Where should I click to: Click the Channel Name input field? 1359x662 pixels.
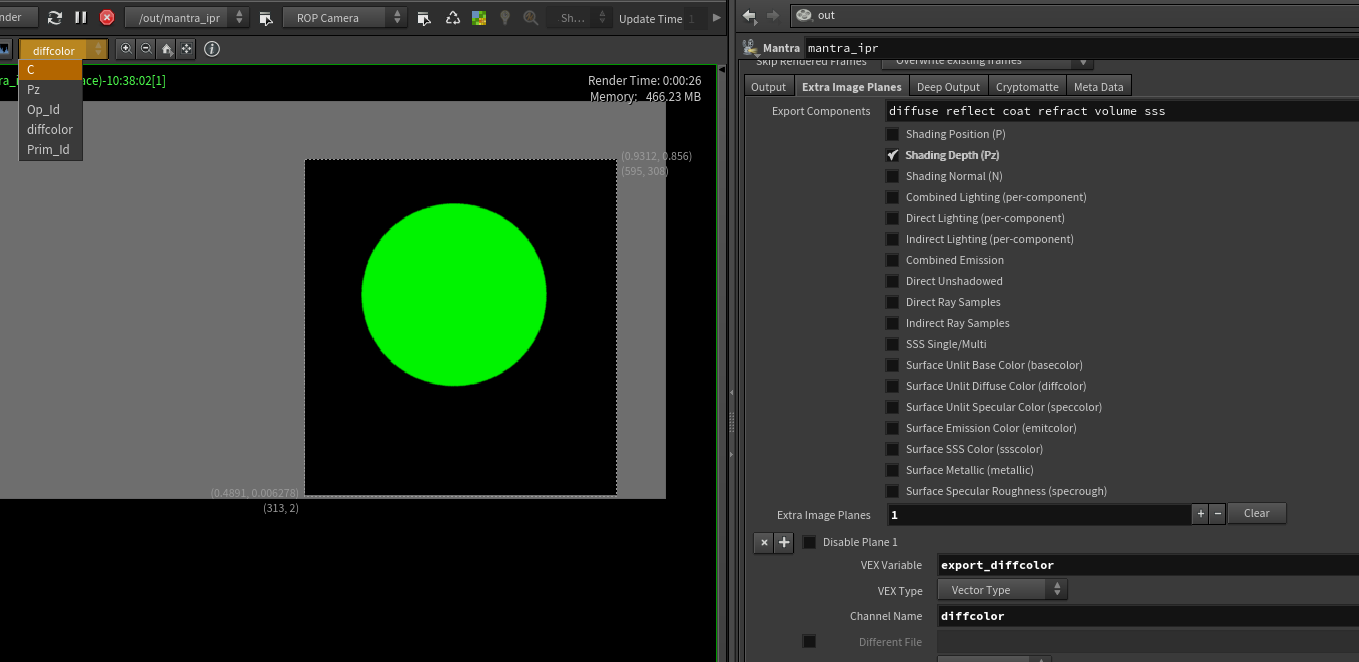(1140, 616)
